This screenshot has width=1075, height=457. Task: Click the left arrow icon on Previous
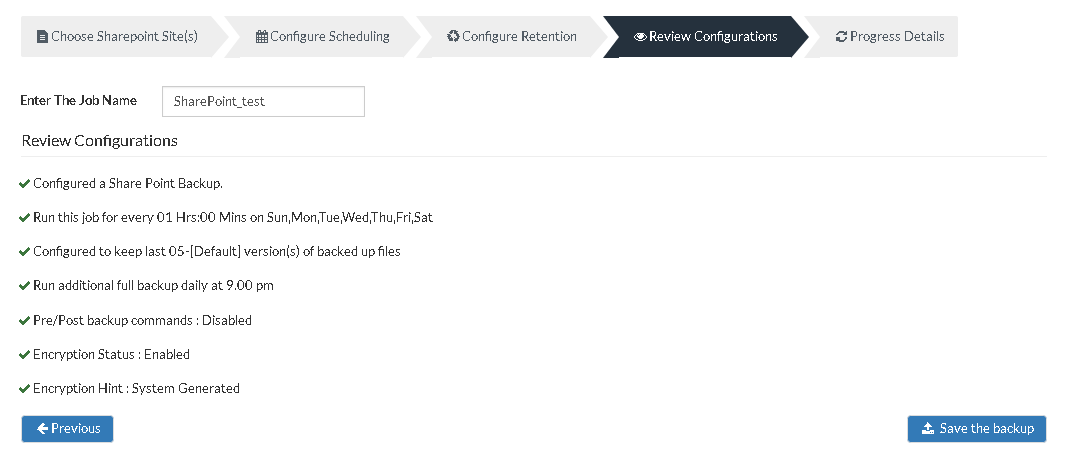(43, 428)
